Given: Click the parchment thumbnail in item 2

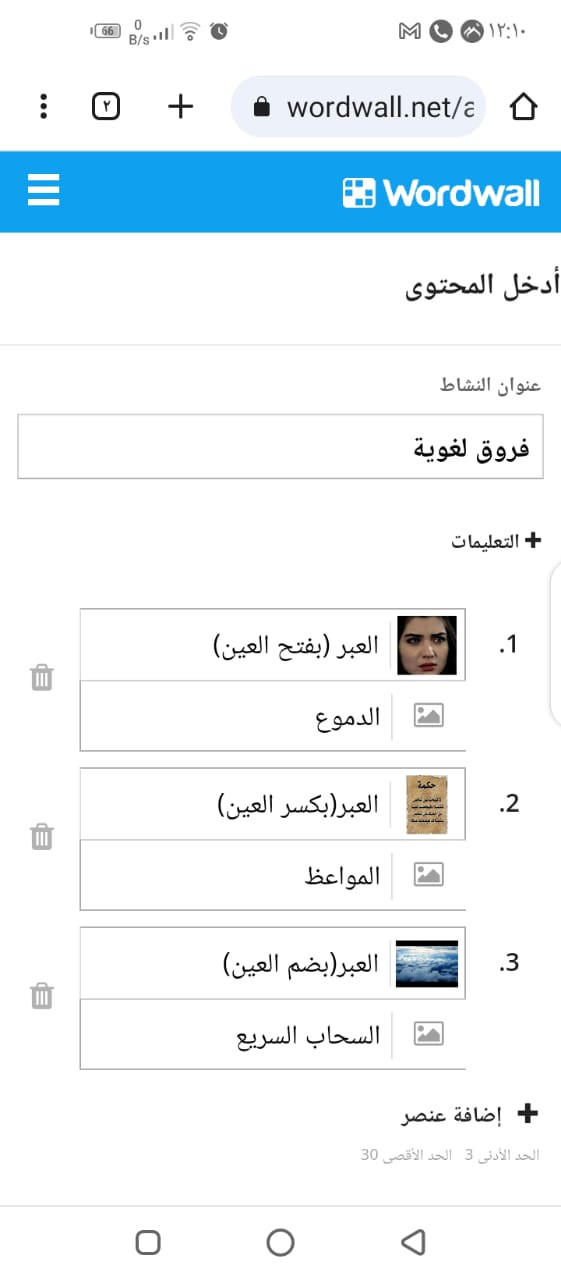Looking at the screenshot, I should (x=428, y=805).
